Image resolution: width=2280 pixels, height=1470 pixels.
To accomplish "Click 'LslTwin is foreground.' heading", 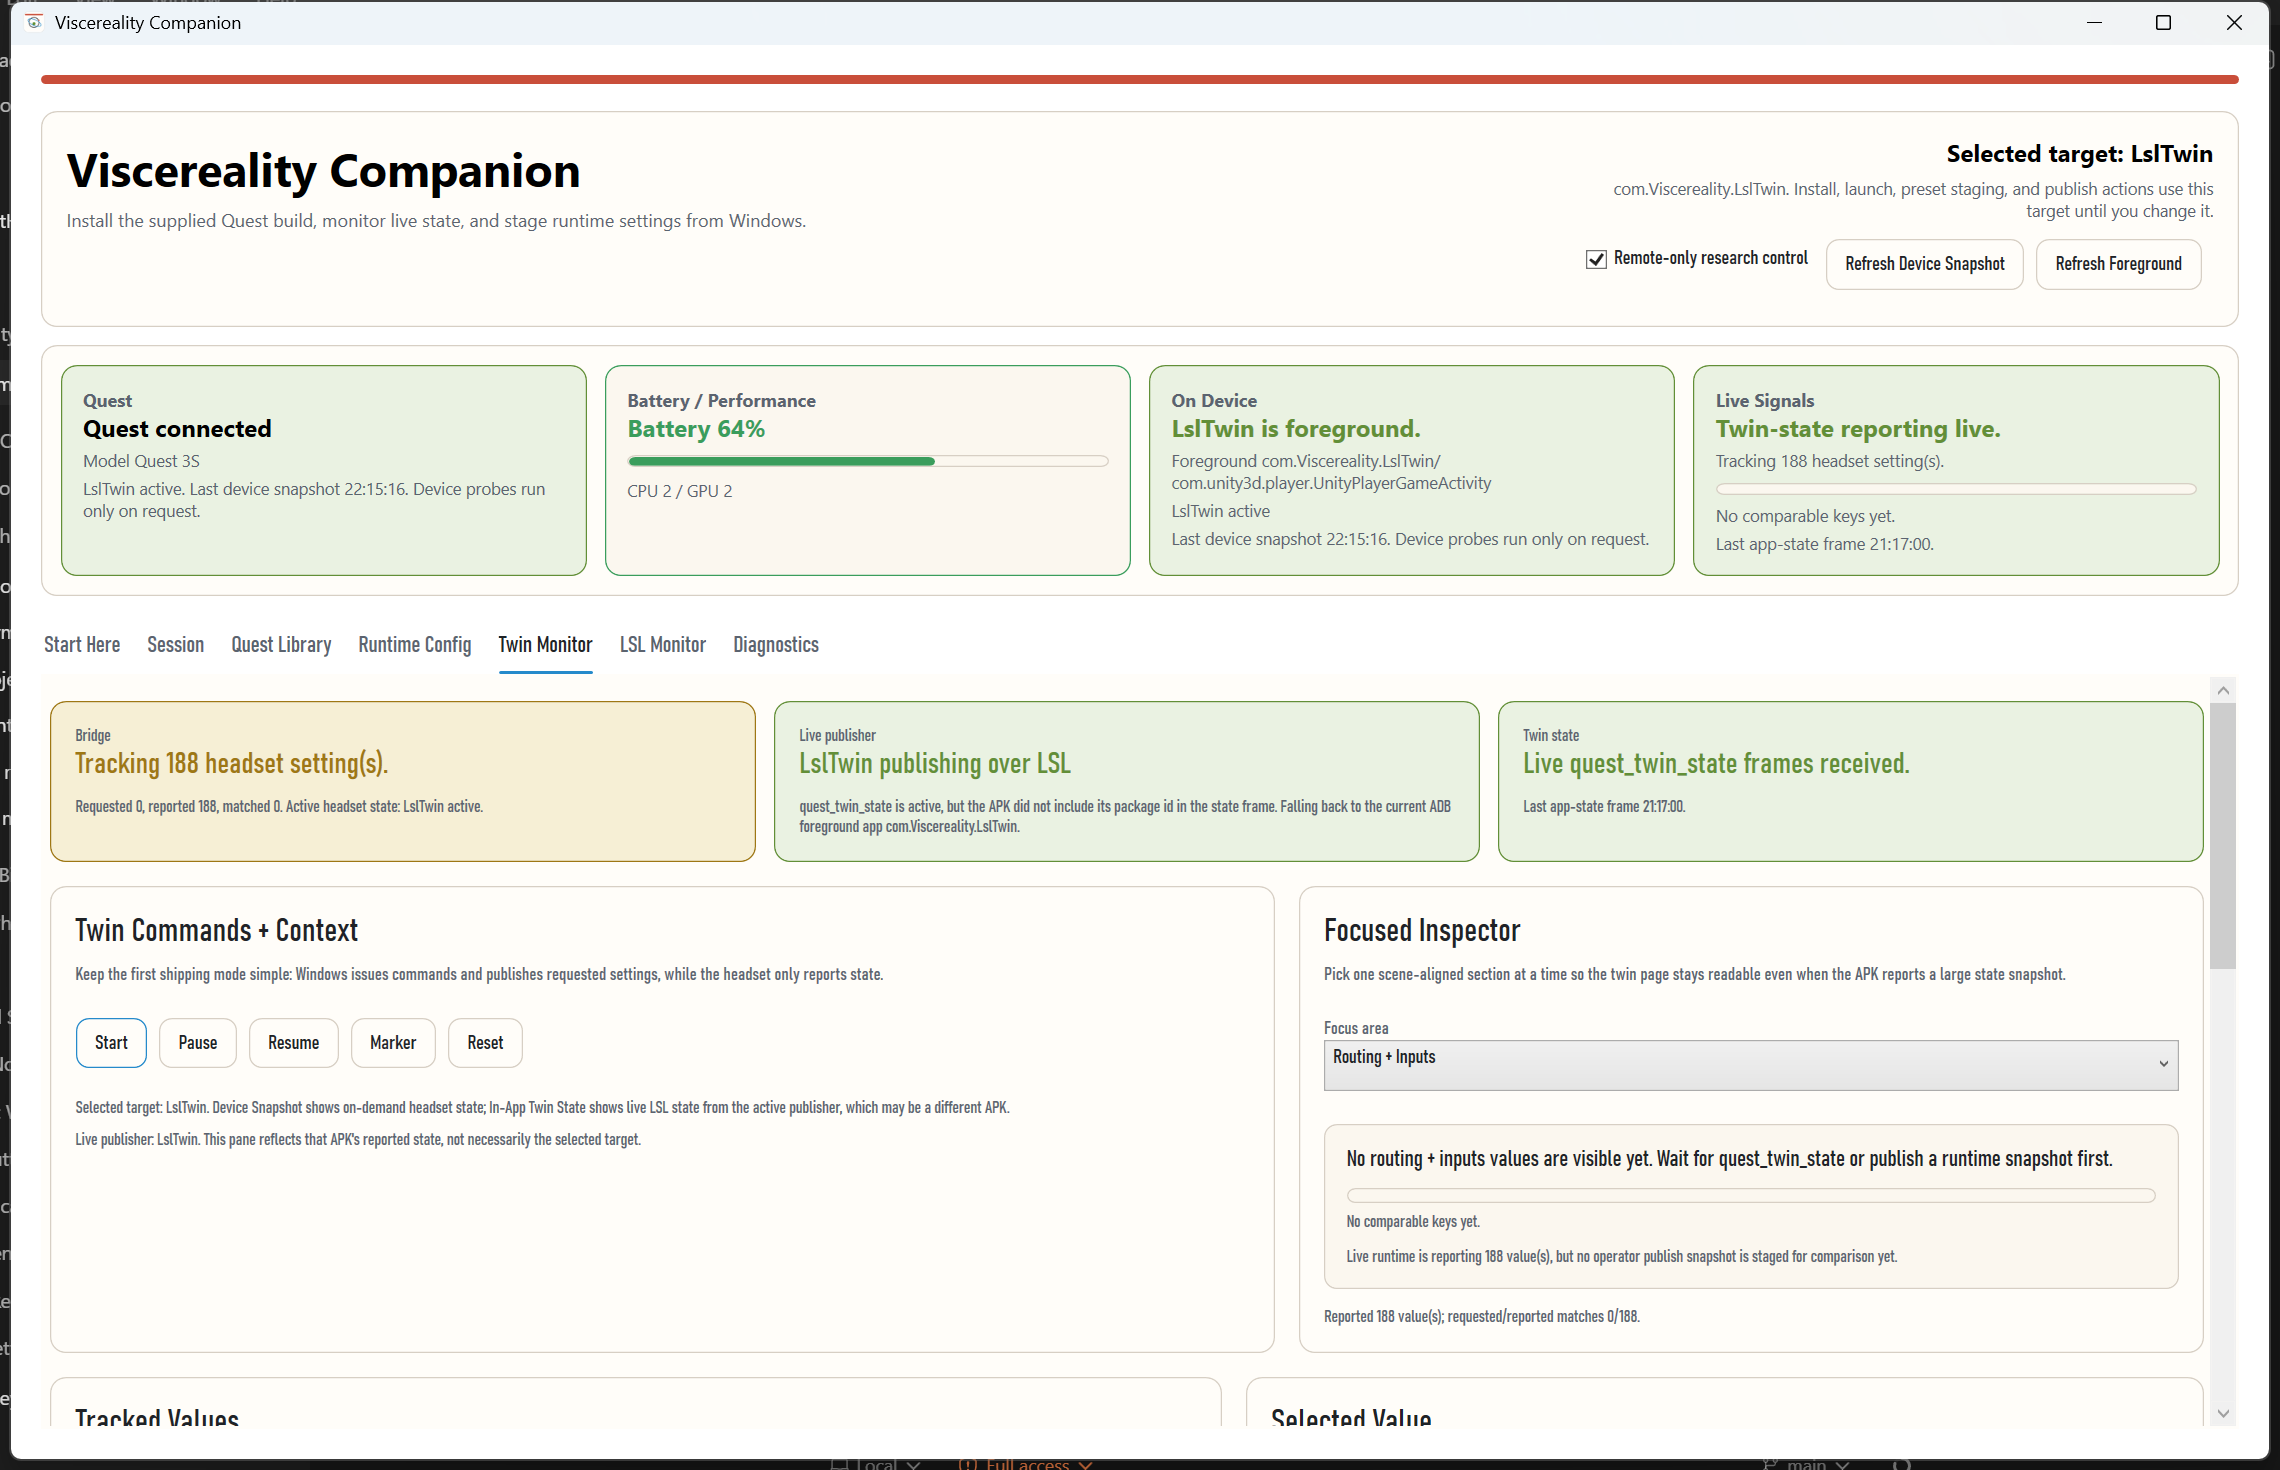I will click(x=1295, y=429).
